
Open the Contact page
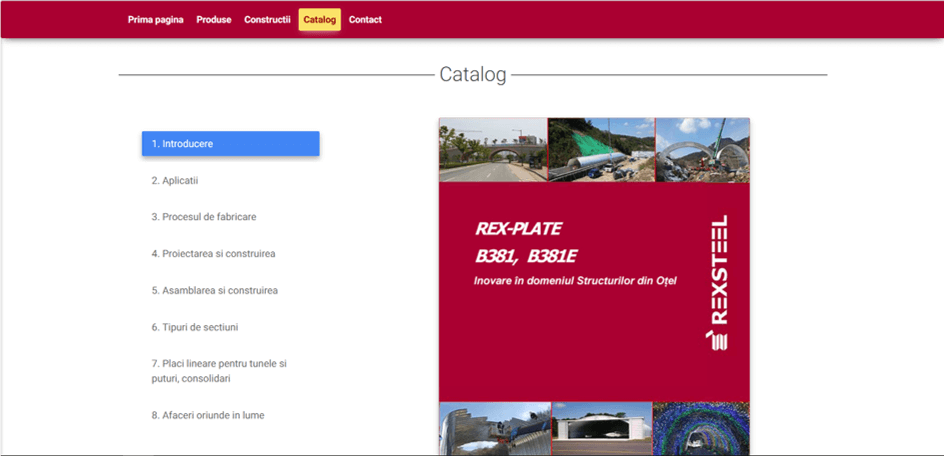tap(365, 20)
